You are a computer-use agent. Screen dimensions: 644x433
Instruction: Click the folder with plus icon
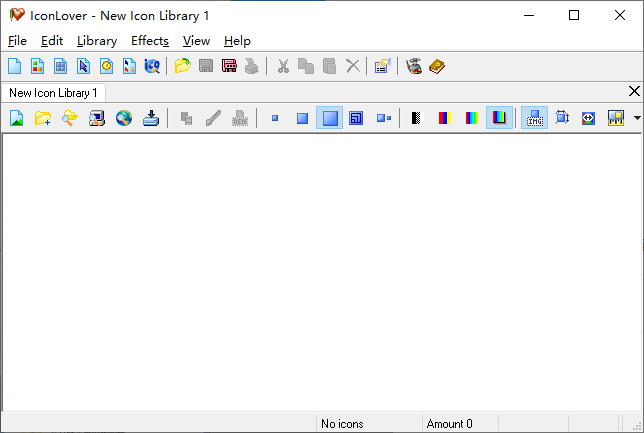pos(43,118)
